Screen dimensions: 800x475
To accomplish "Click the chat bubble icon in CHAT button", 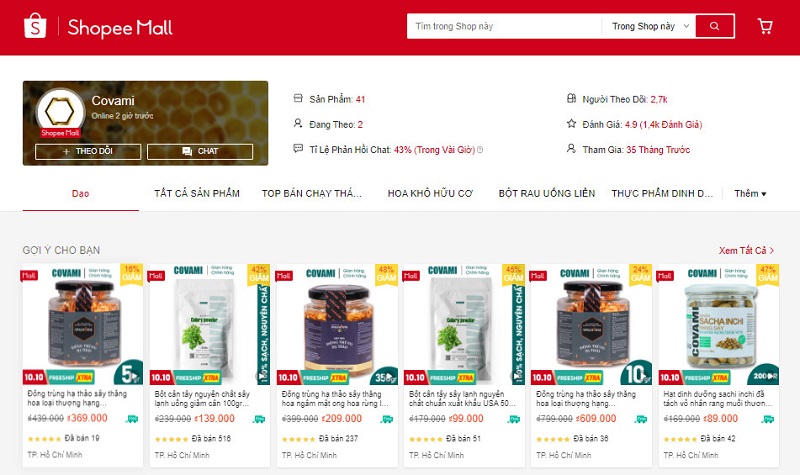I will click(x=187, y=152).
